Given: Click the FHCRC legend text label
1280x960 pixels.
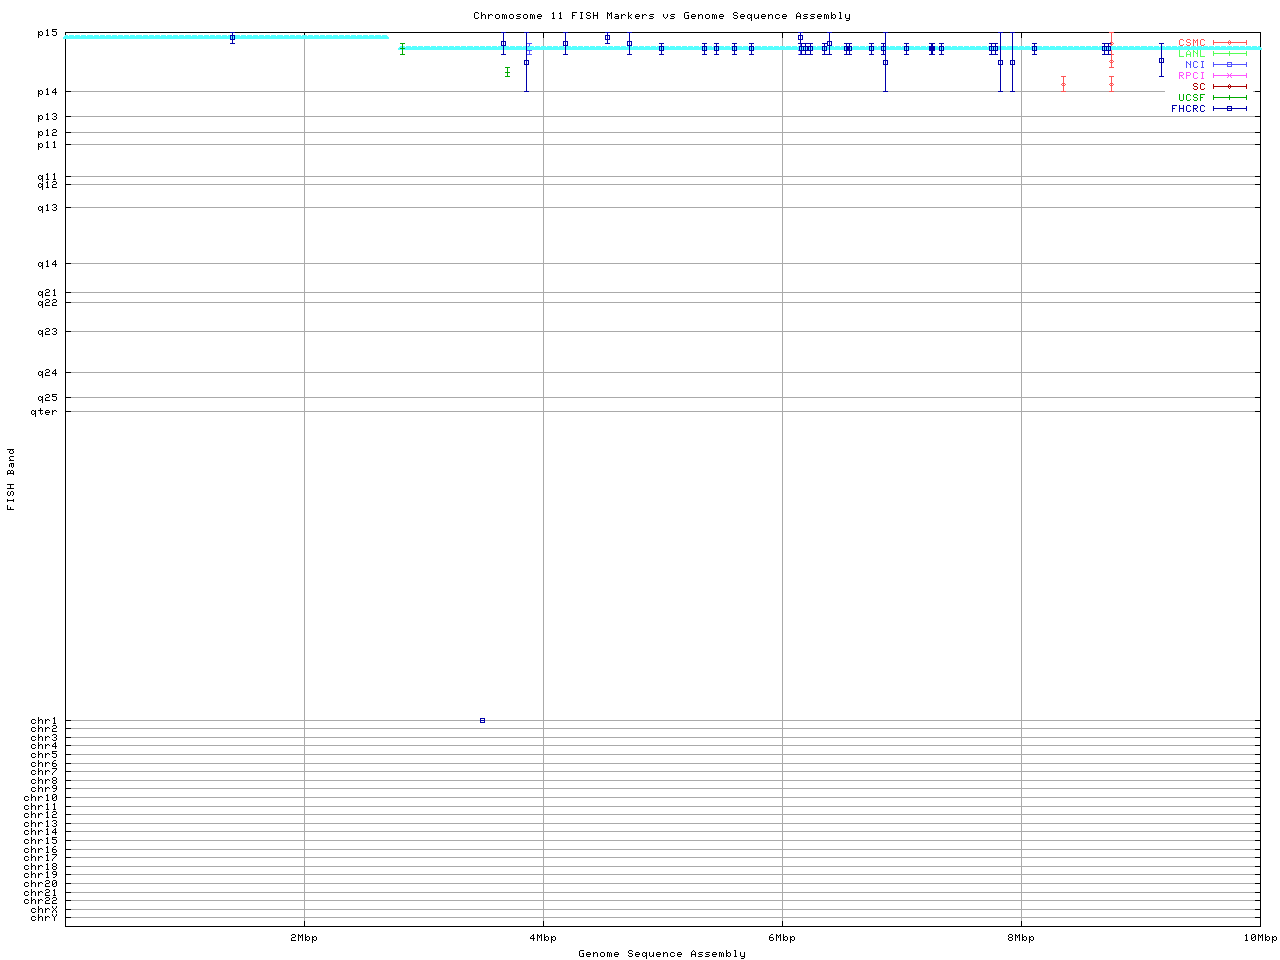Looking at the screenshot, I should tap(1188, 109).
